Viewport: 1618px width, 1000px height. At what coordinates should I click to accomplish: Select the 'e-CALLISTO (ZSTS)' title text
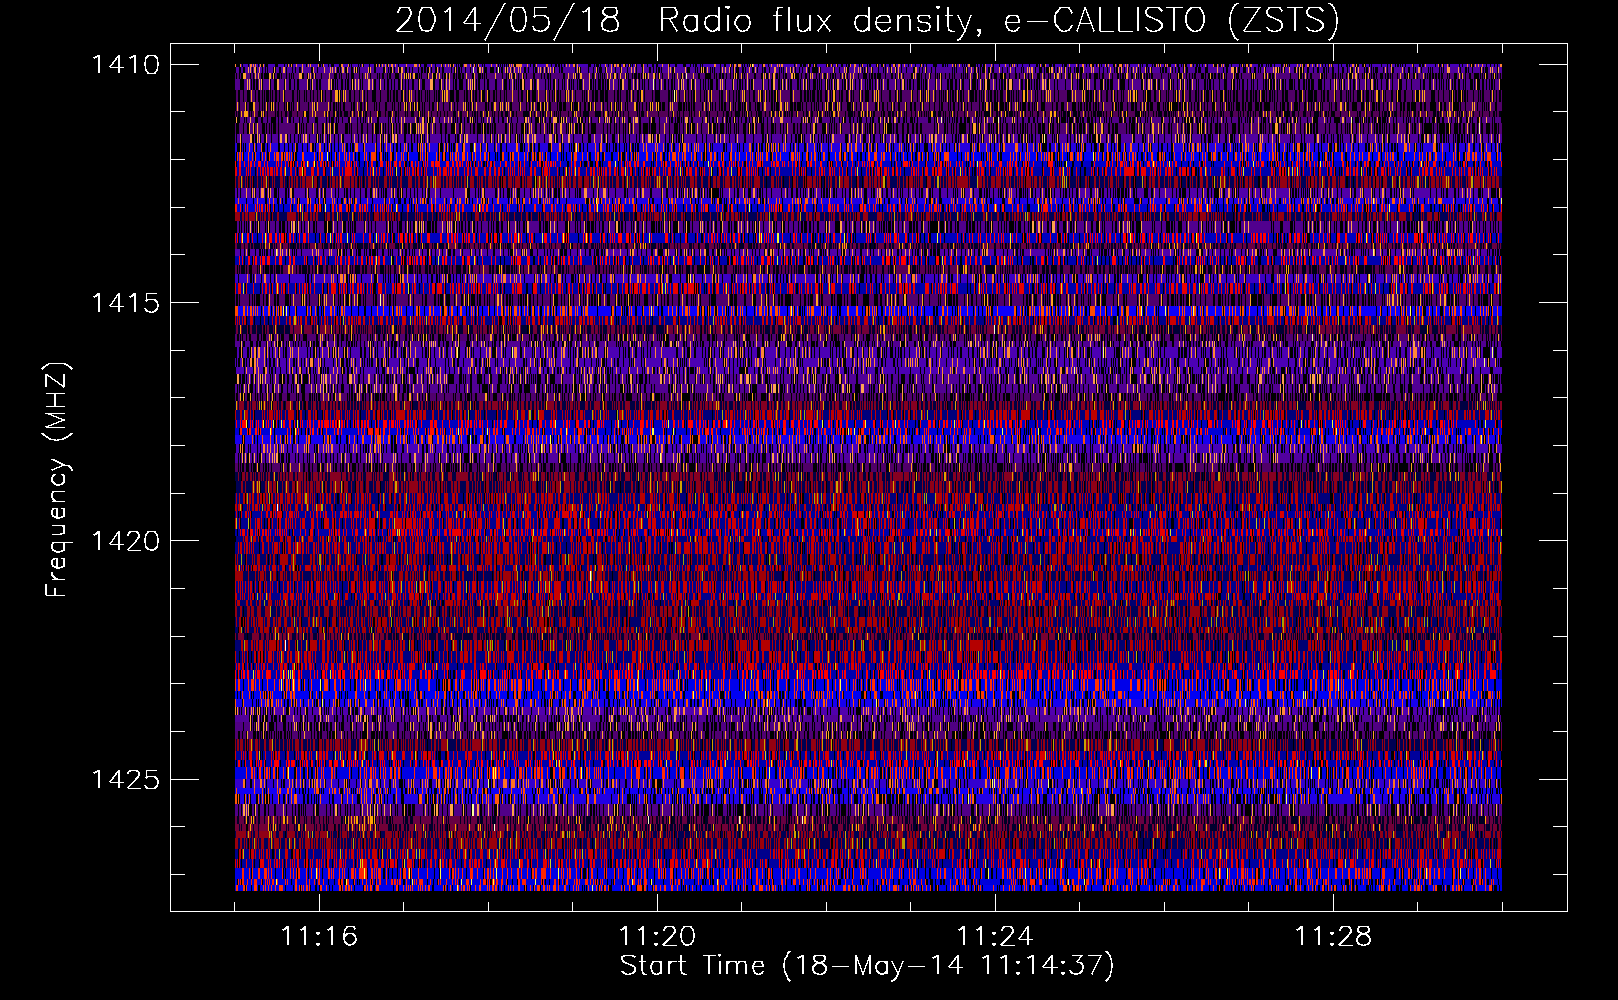click(1172, 21)
